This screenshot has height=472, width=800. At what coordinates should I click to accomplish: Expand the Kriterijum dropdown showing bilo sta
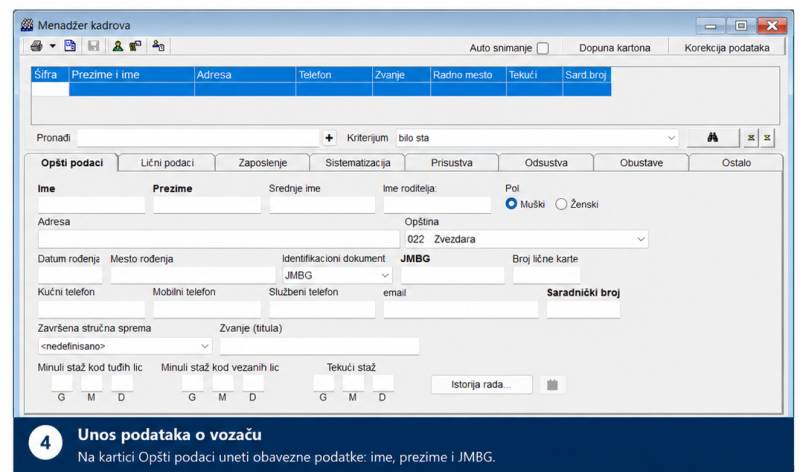[671, 138]
